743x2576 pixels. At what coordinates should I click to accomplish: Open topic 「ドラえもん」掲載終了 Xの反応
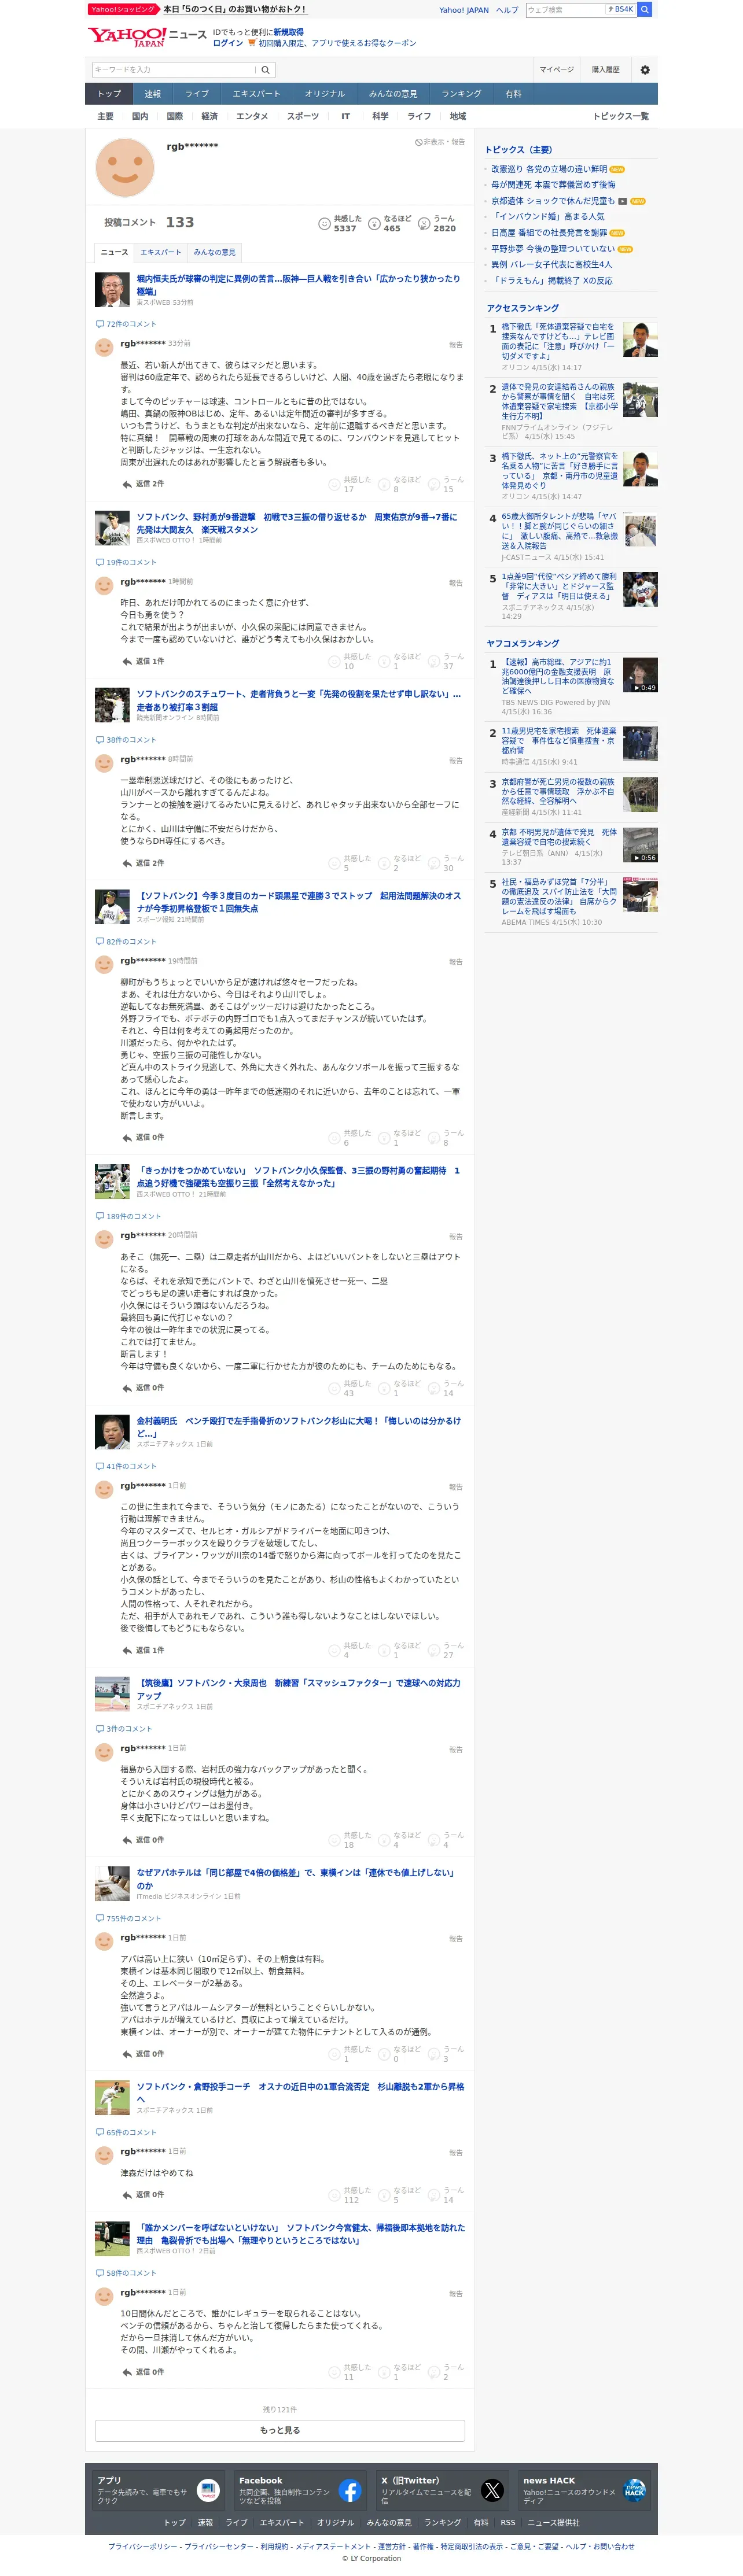(x=552, y=281)
